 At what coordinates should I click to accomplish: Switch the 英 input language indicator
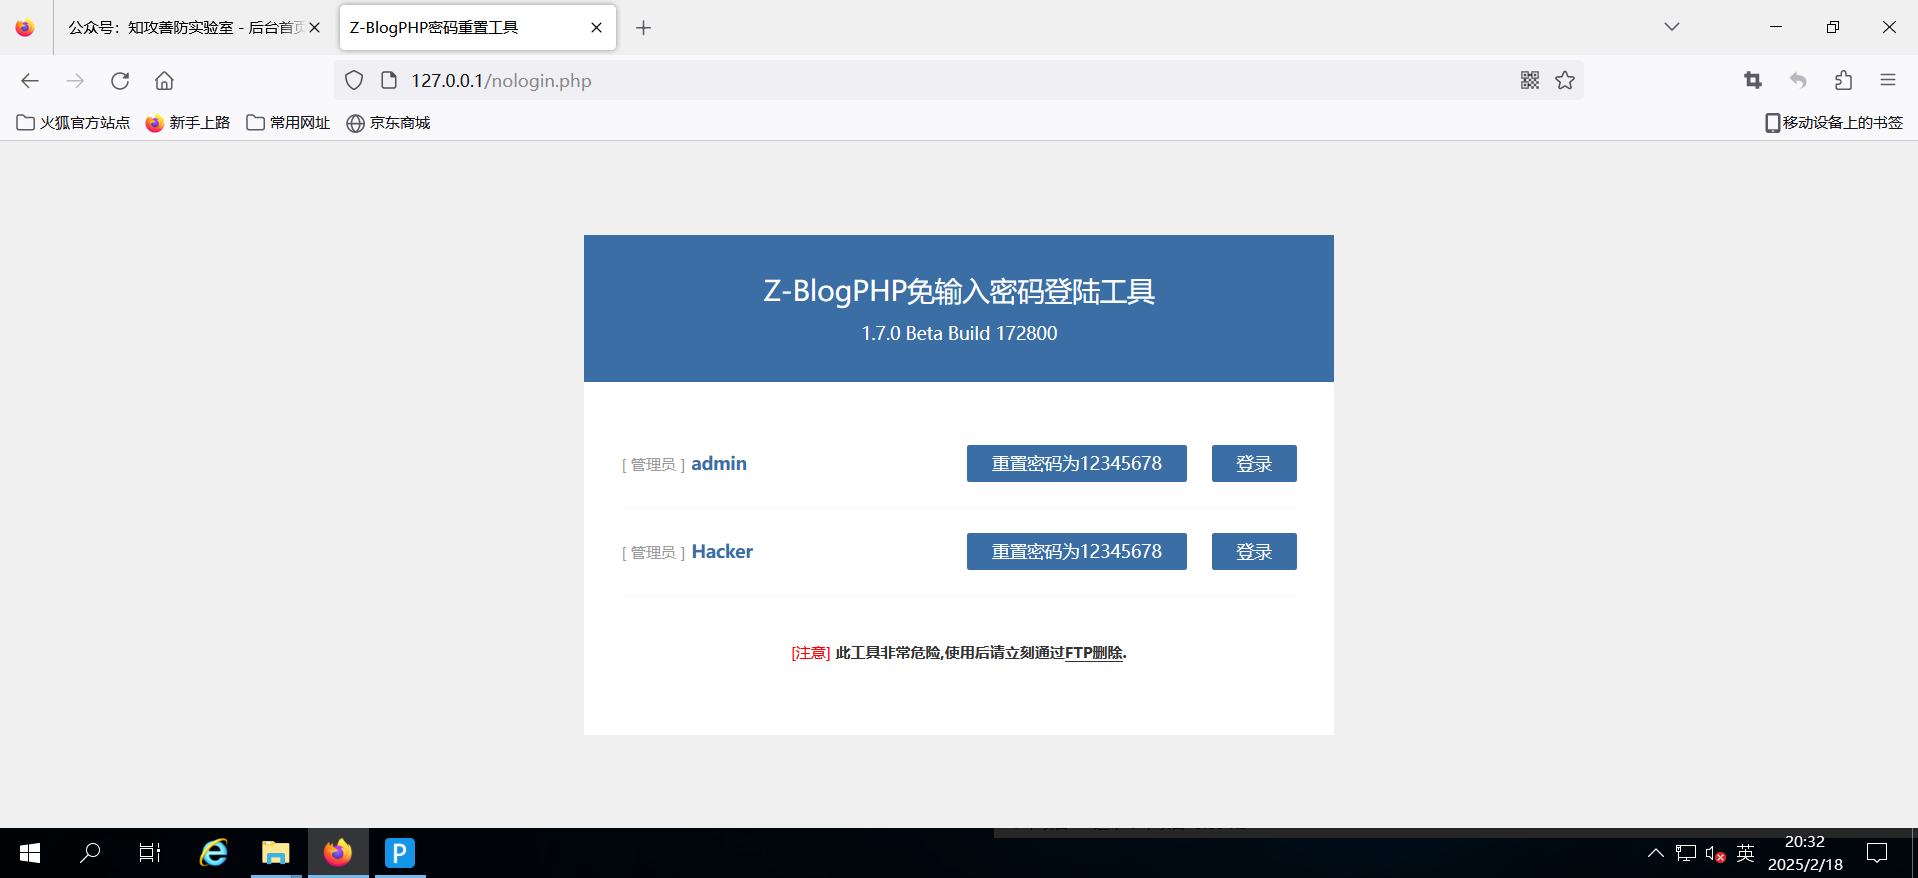click(x=1746, y=853)
